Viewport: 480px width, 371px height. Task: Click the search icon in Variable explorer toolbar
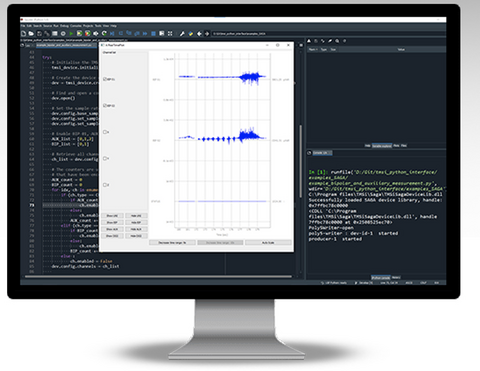pos(337,41)
